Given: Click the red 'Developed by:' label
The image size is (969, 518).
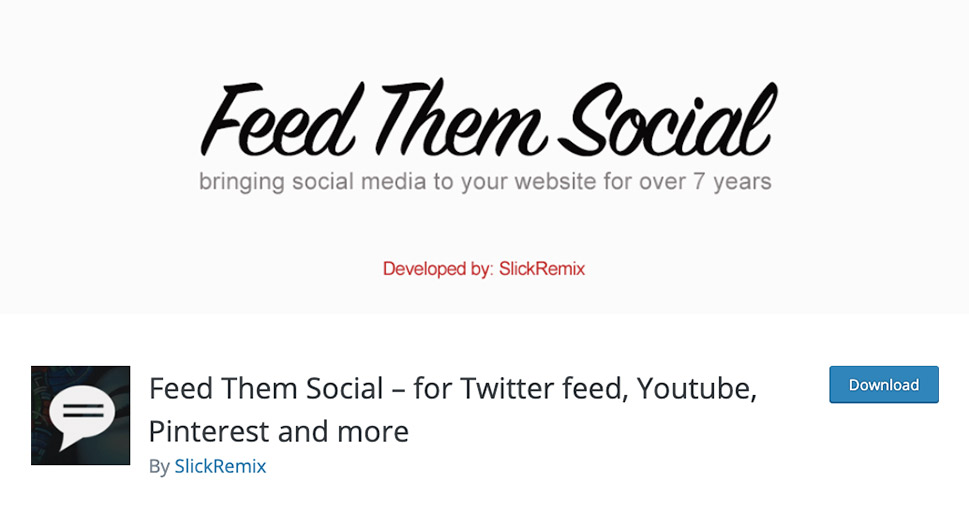Looking at the screenshot, I should (x=438, y=269).
